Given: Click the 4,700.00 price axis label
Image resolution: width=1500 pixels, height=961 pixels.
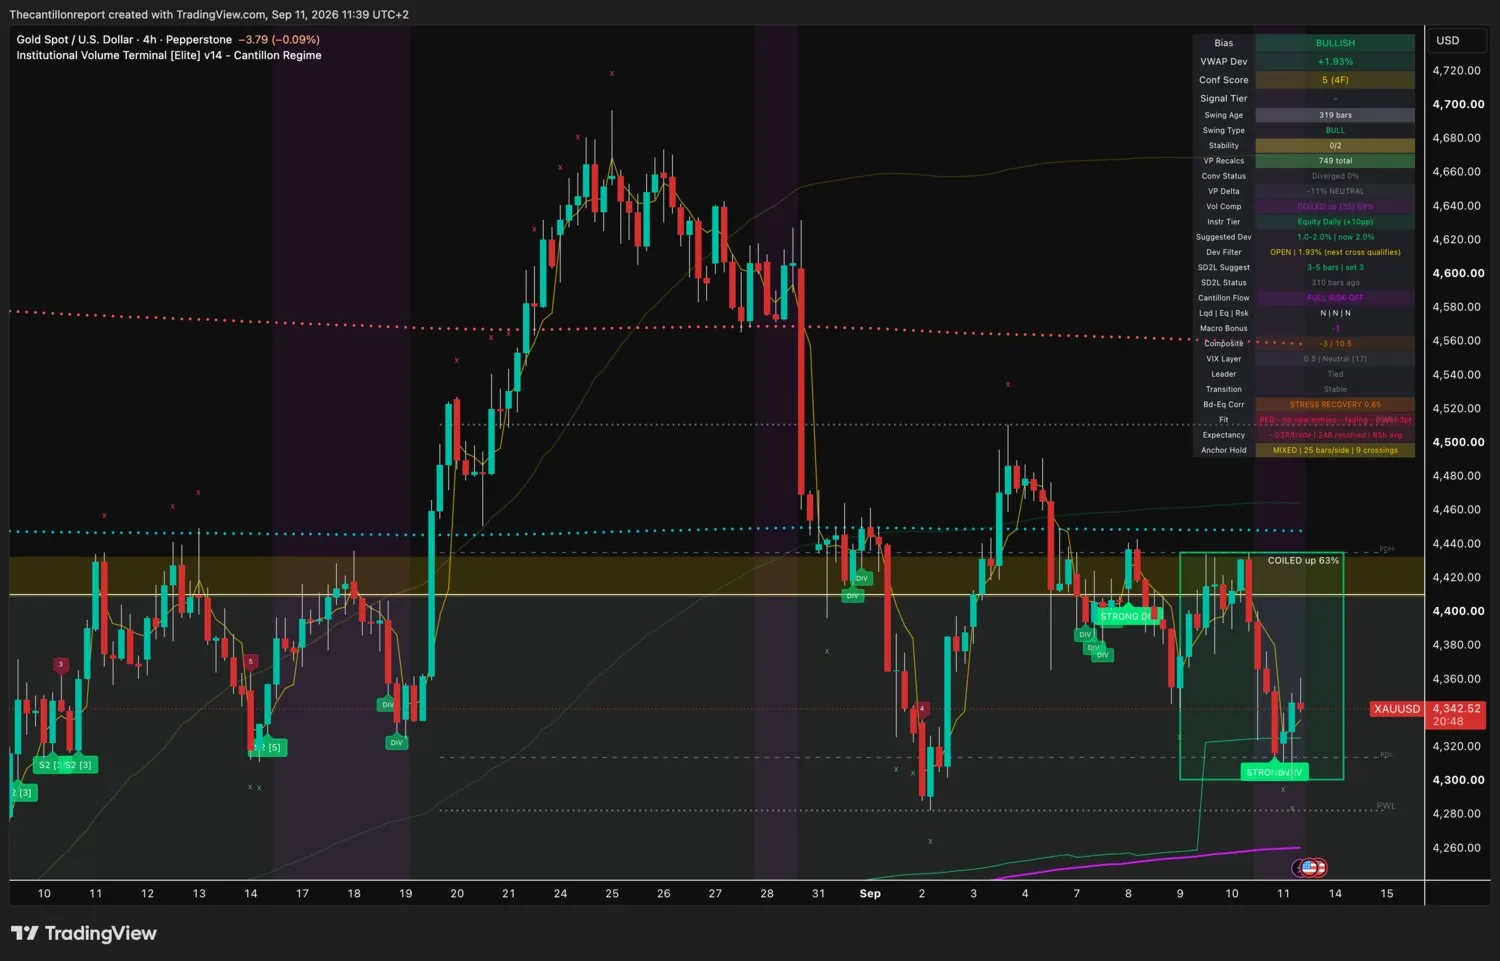Looking at the screenshot, I should pyautogui.click(x=1458, y=104).
